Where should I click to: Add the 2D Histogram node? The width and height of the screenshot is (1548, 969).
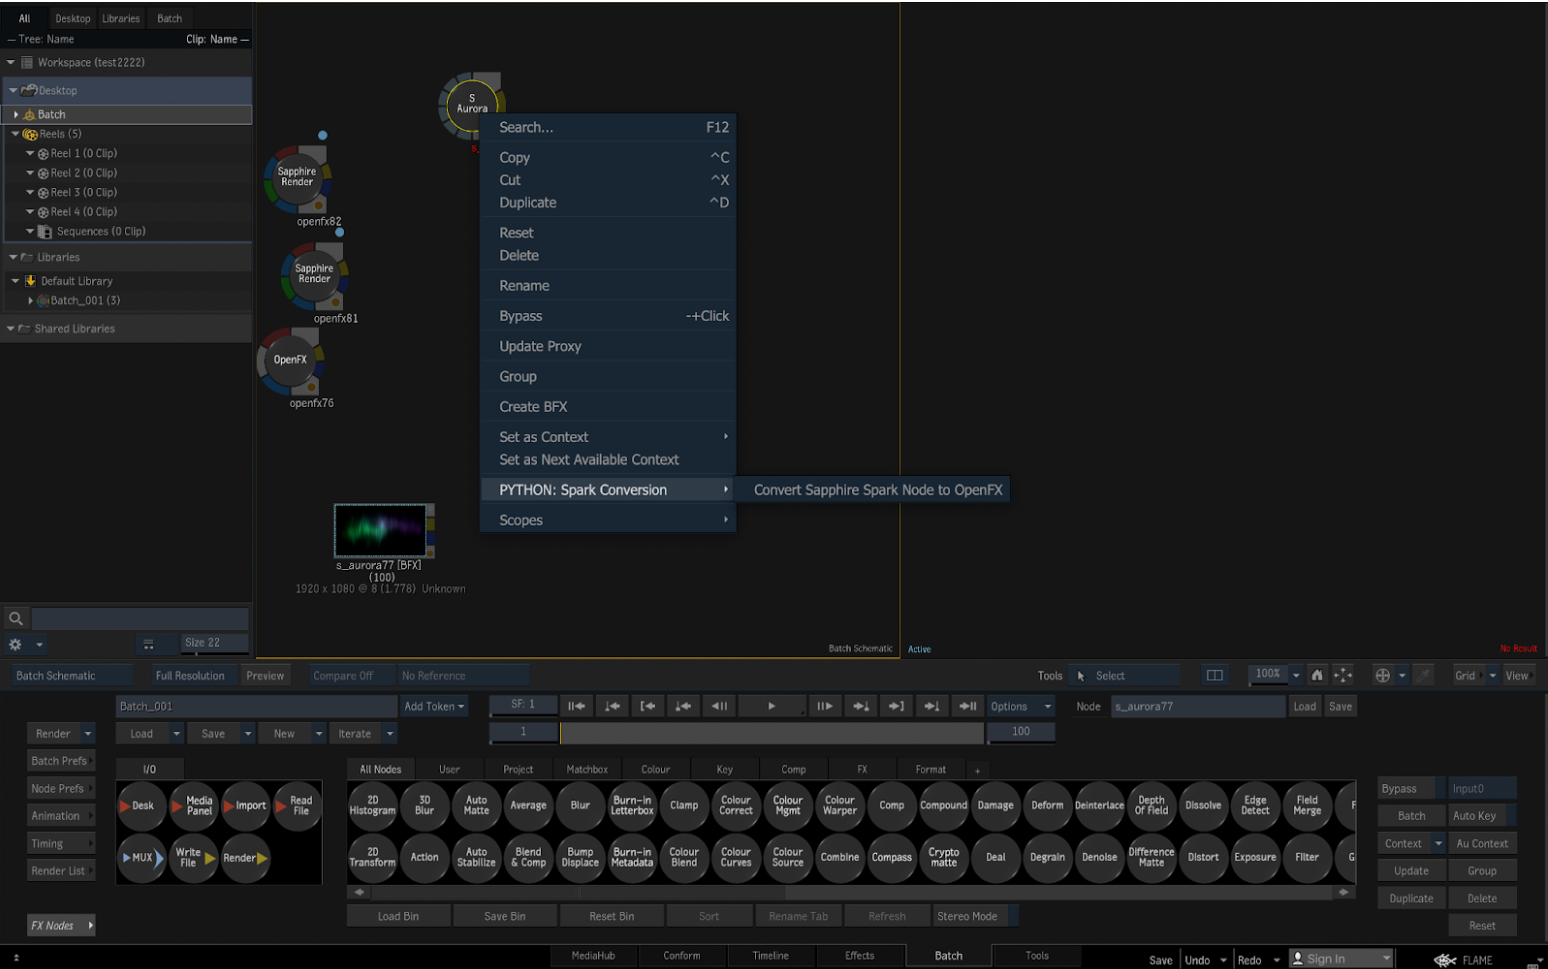[373, 806]
